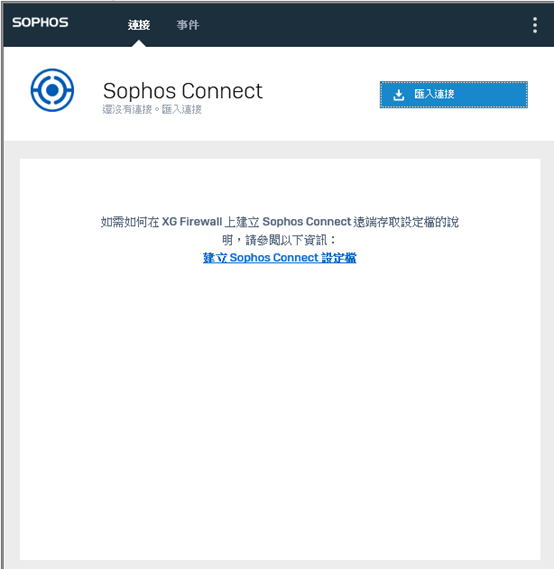This screenshot has width=554, height=569.
Task: Click the white triangle indicator under 連接
Action: coord(139,44)
